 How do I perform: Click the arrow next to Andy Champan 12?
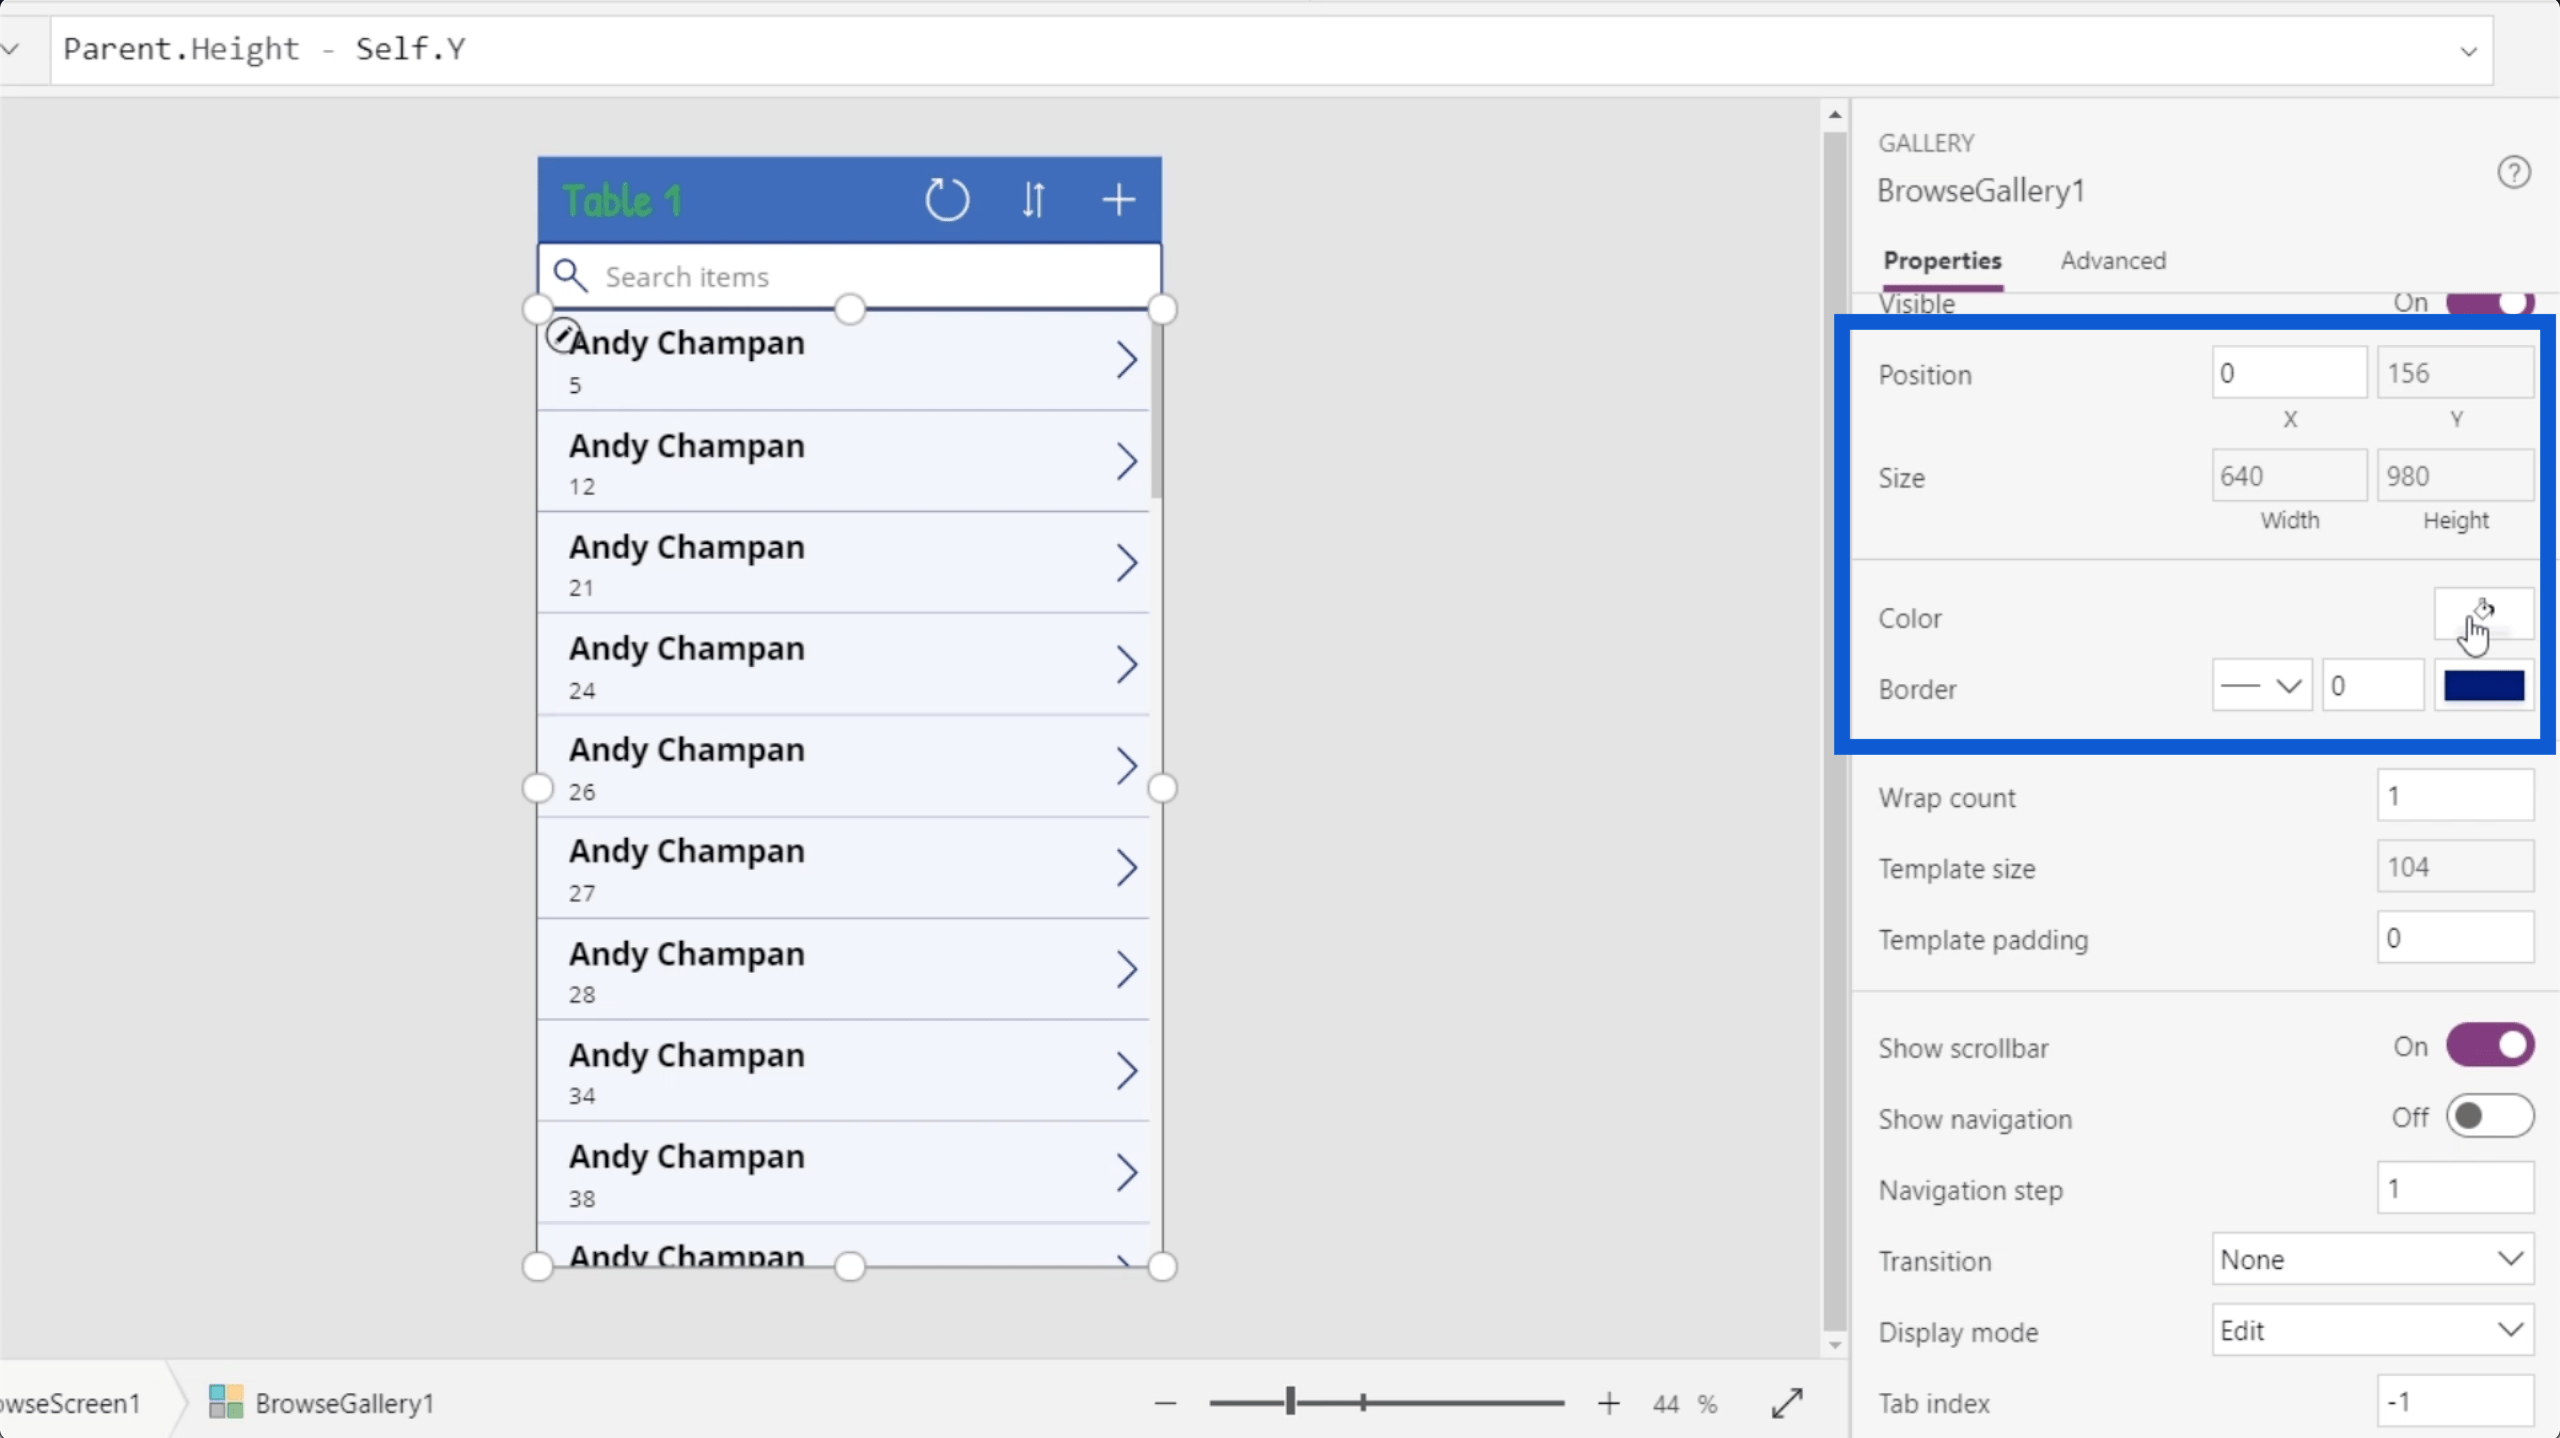click(x=1126, y=461)
